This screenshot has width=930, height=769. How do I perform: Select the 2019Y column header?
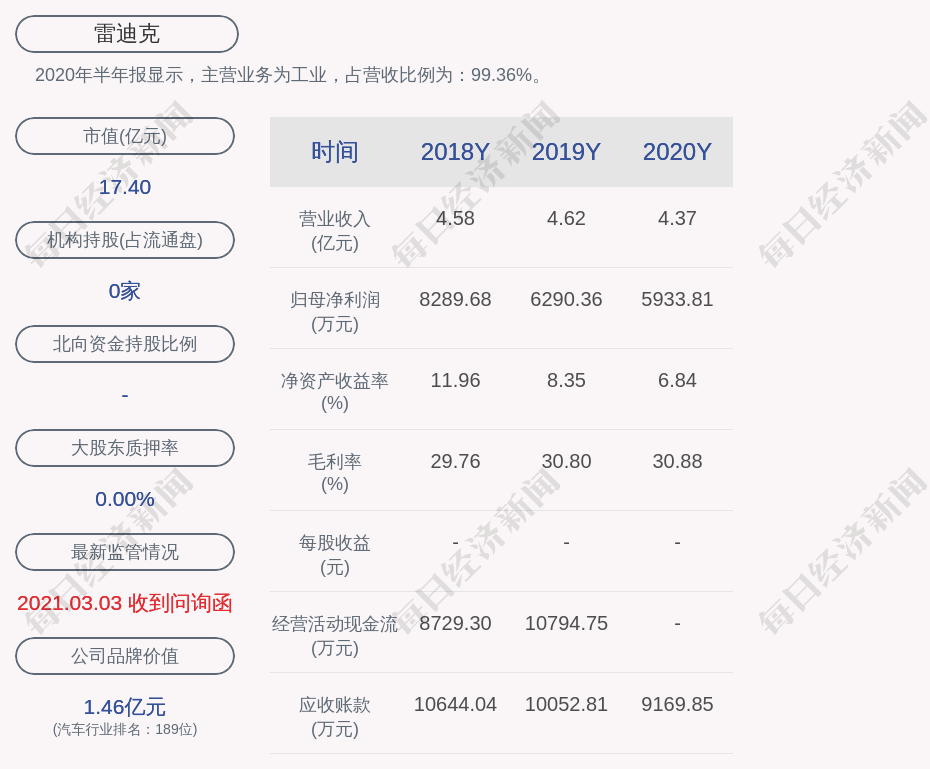pos(566,152)
